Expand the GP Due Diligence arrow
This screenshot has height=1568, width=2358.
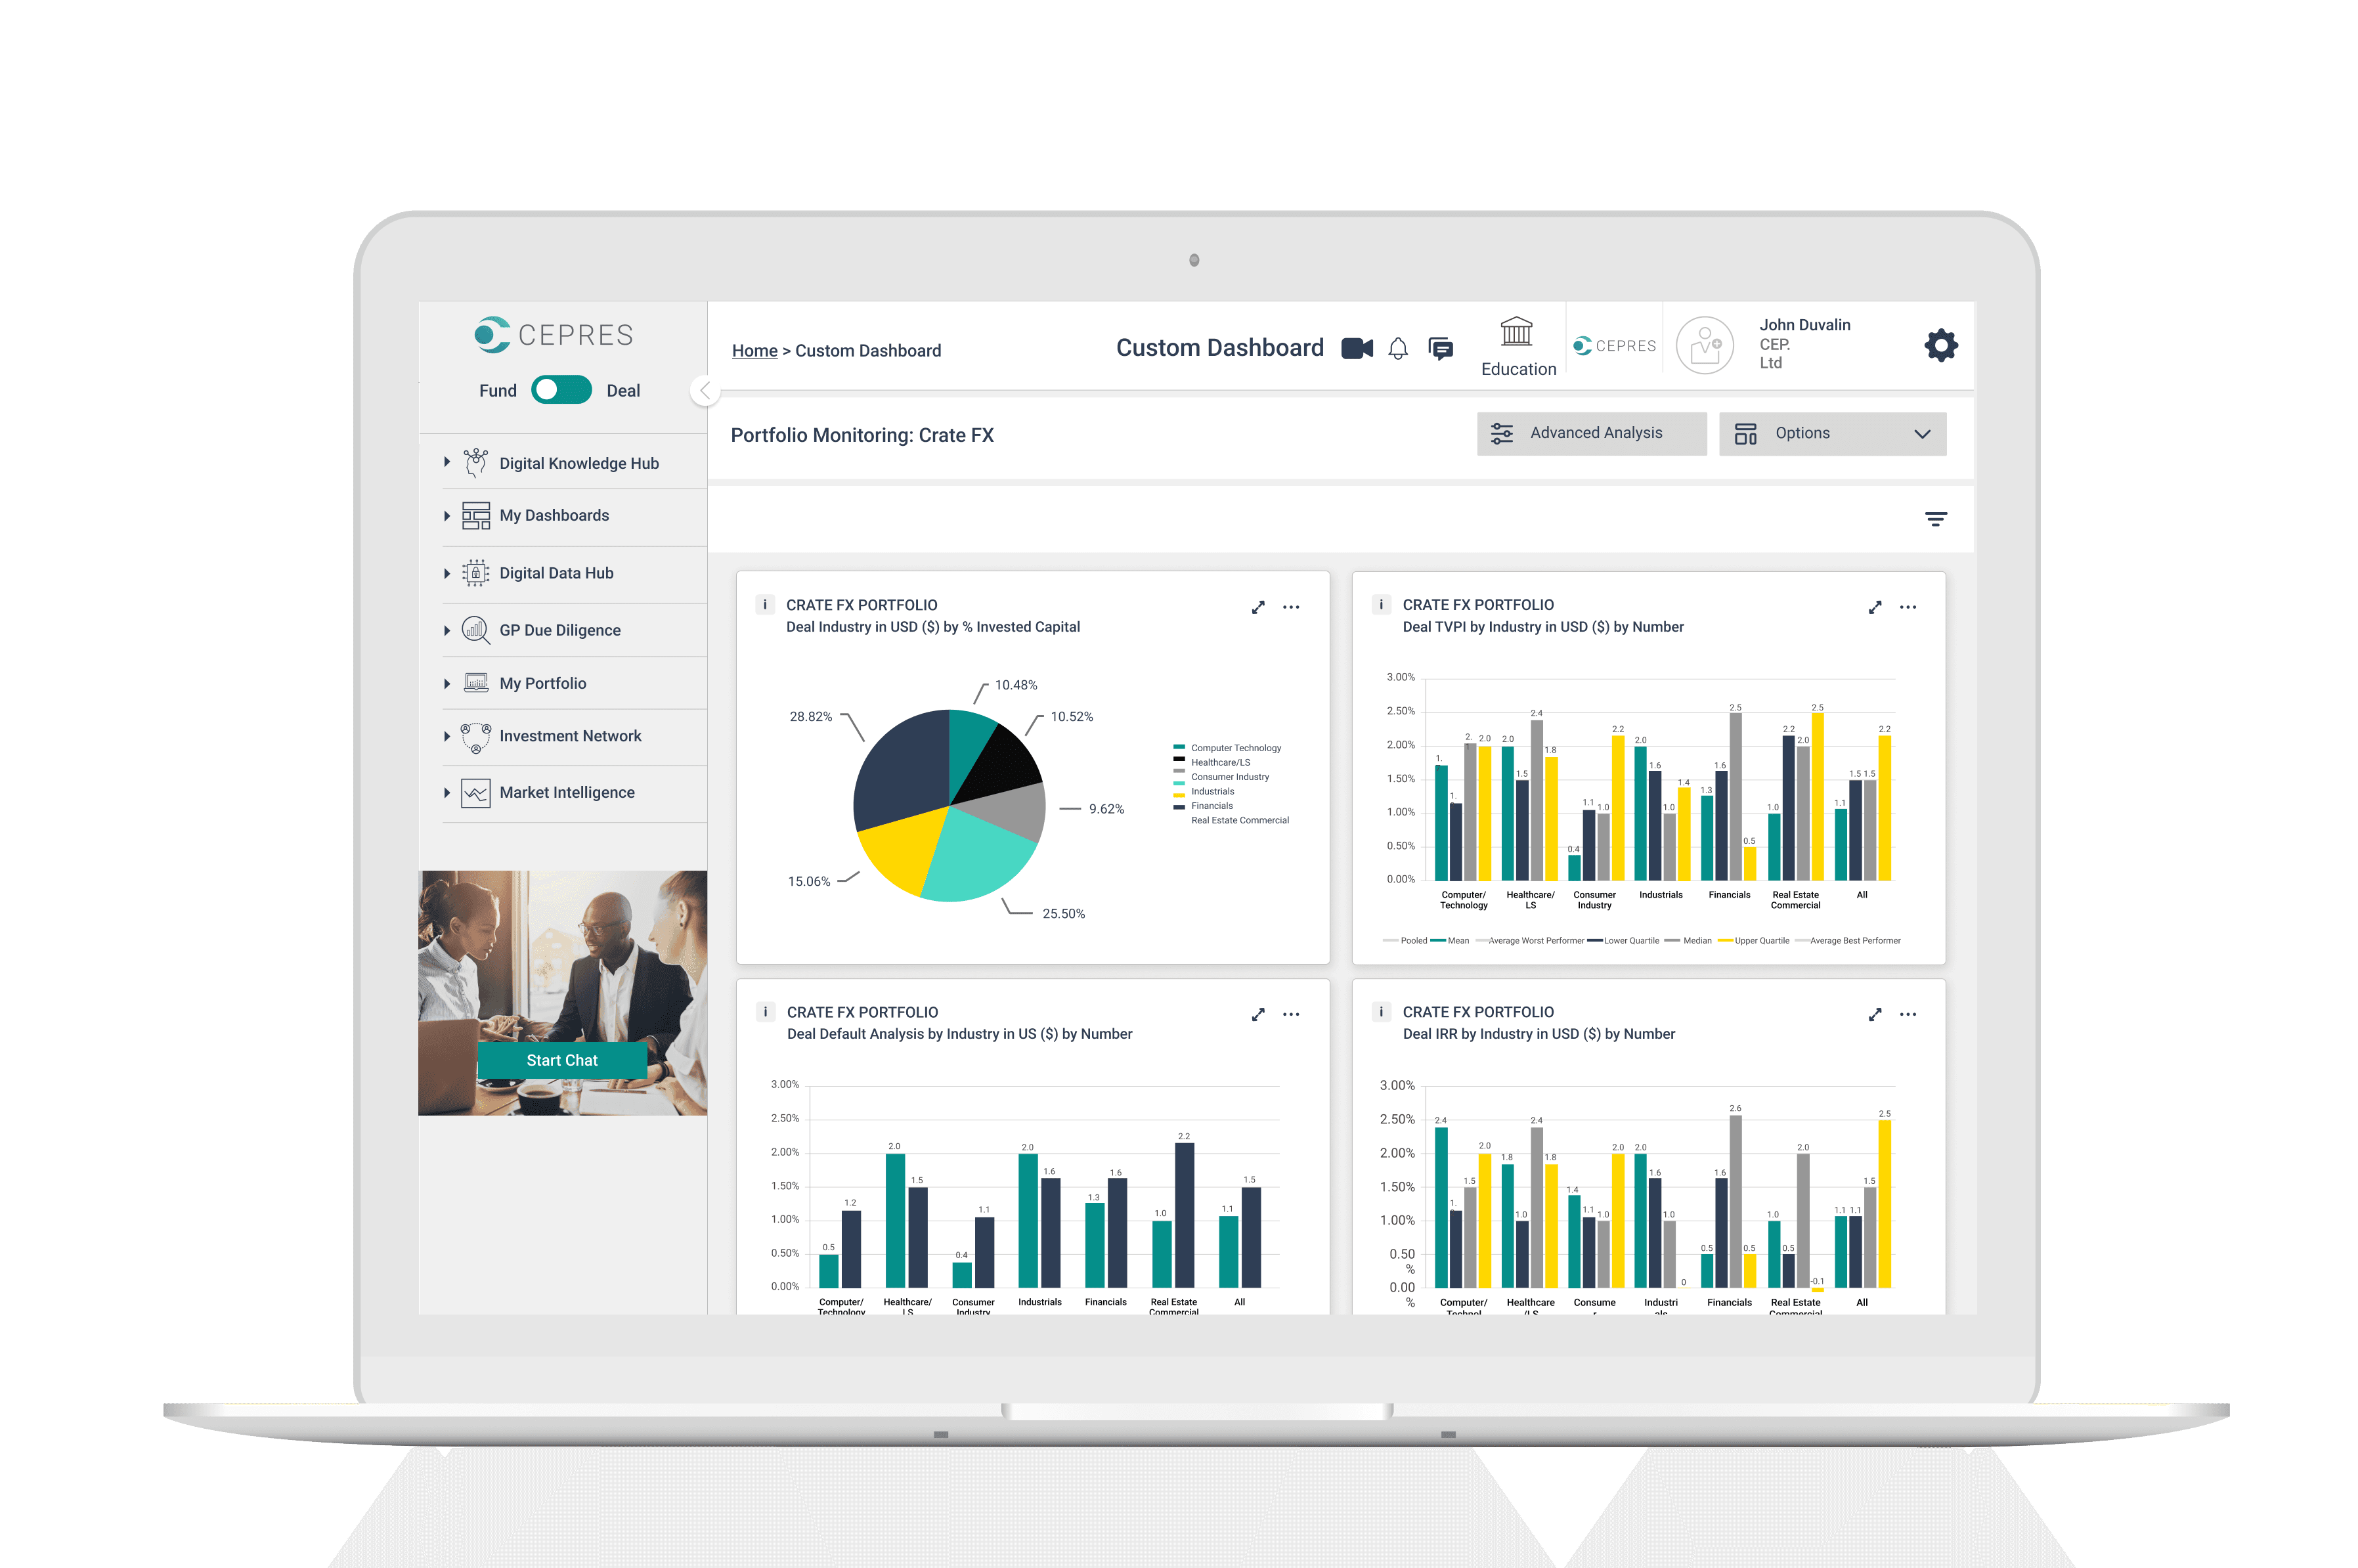(x=447, y=630)
